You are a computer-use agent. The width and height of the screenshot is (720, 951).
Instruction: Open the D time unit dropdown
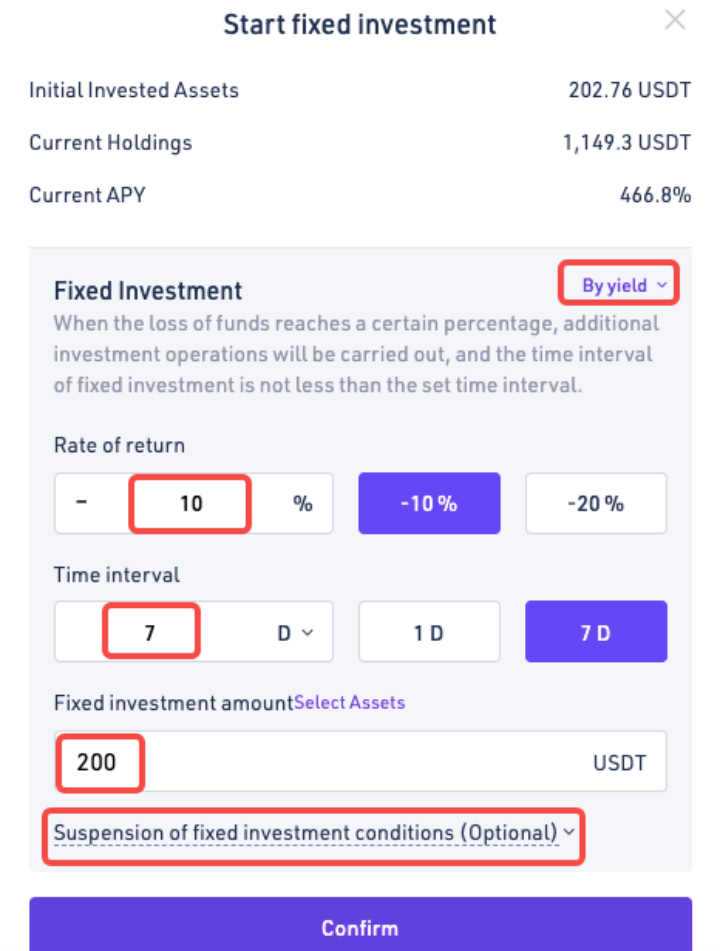coord(294,632)
